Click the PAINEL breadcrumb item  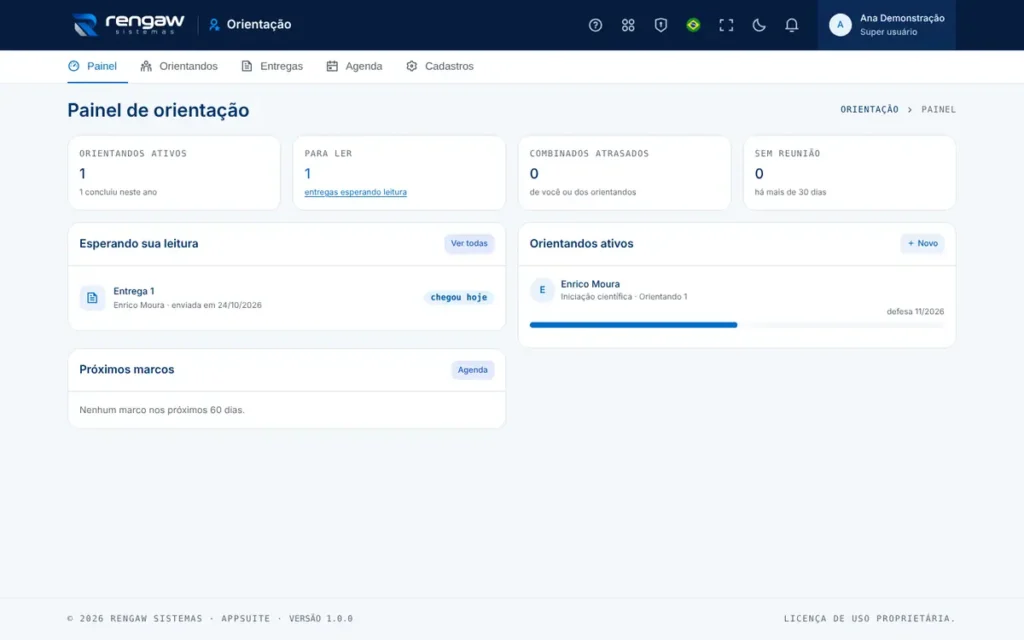938,110
